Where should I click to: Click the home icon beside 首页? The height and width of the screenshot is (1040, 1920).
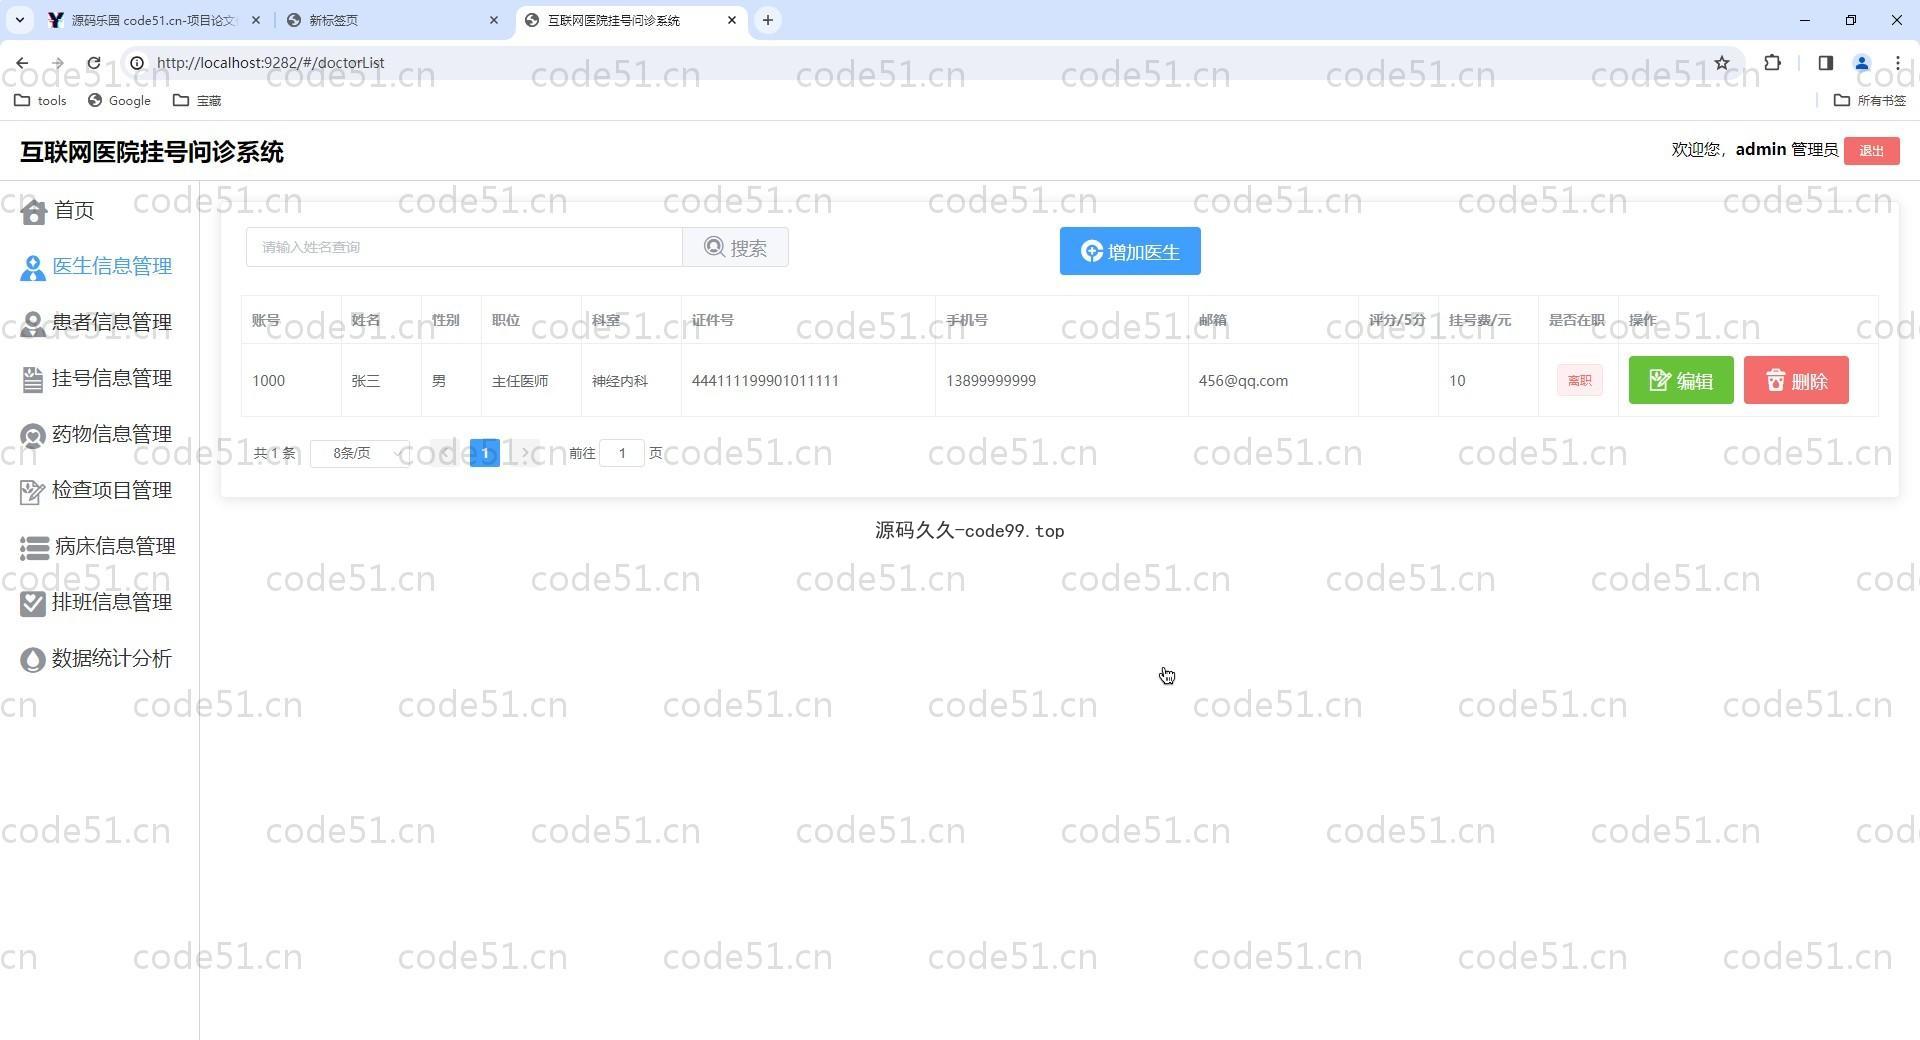pyautogui.click(x=34, y=212)
